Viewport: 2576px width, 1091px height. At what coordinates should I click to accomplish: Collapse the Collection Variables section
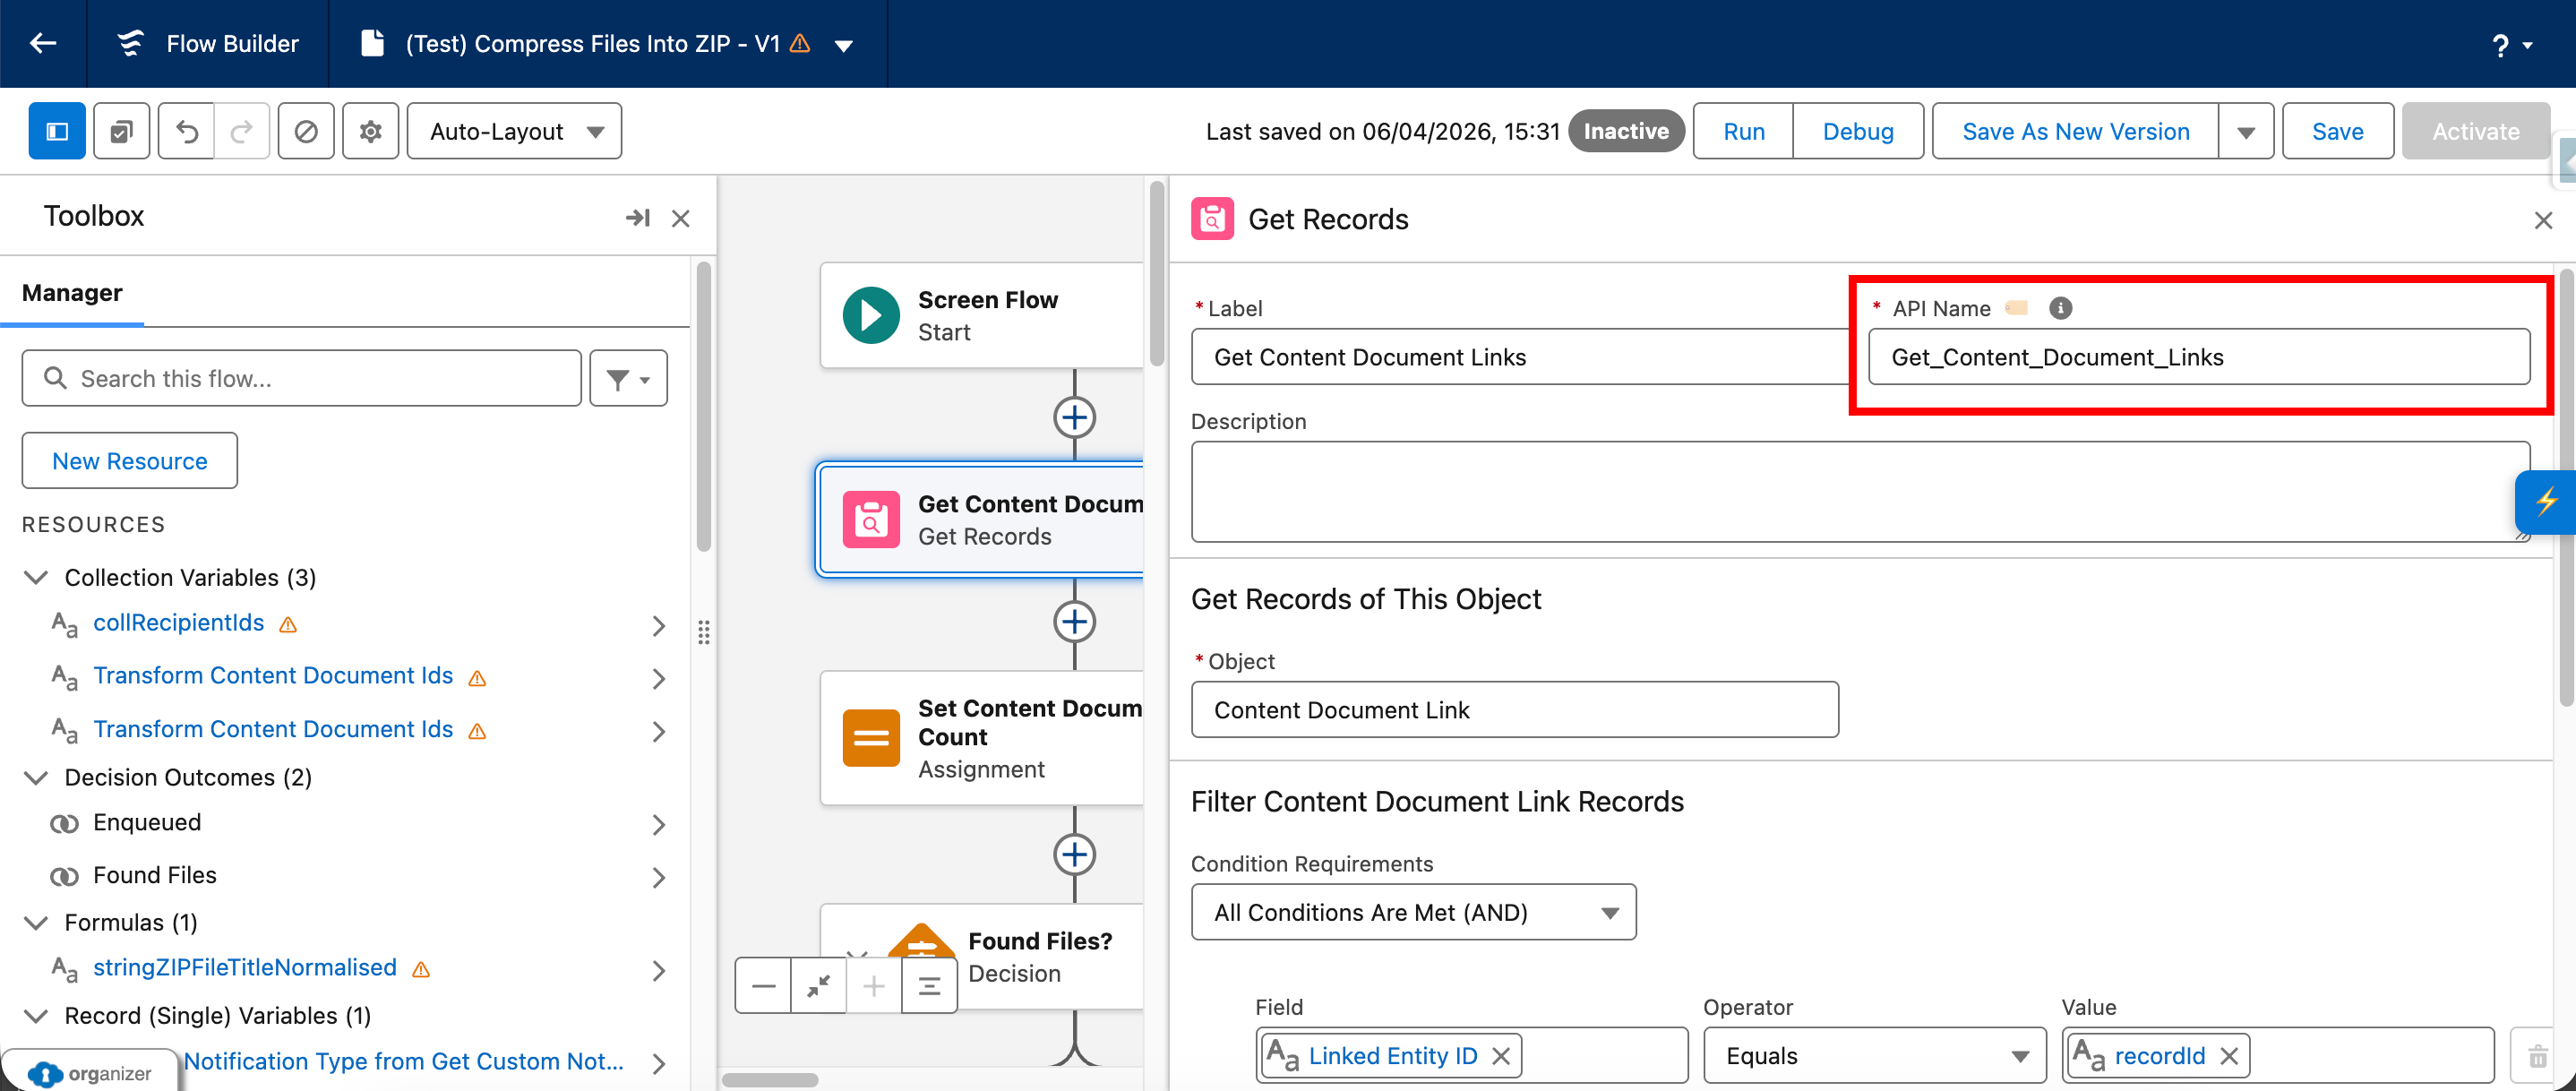(36, 578)
